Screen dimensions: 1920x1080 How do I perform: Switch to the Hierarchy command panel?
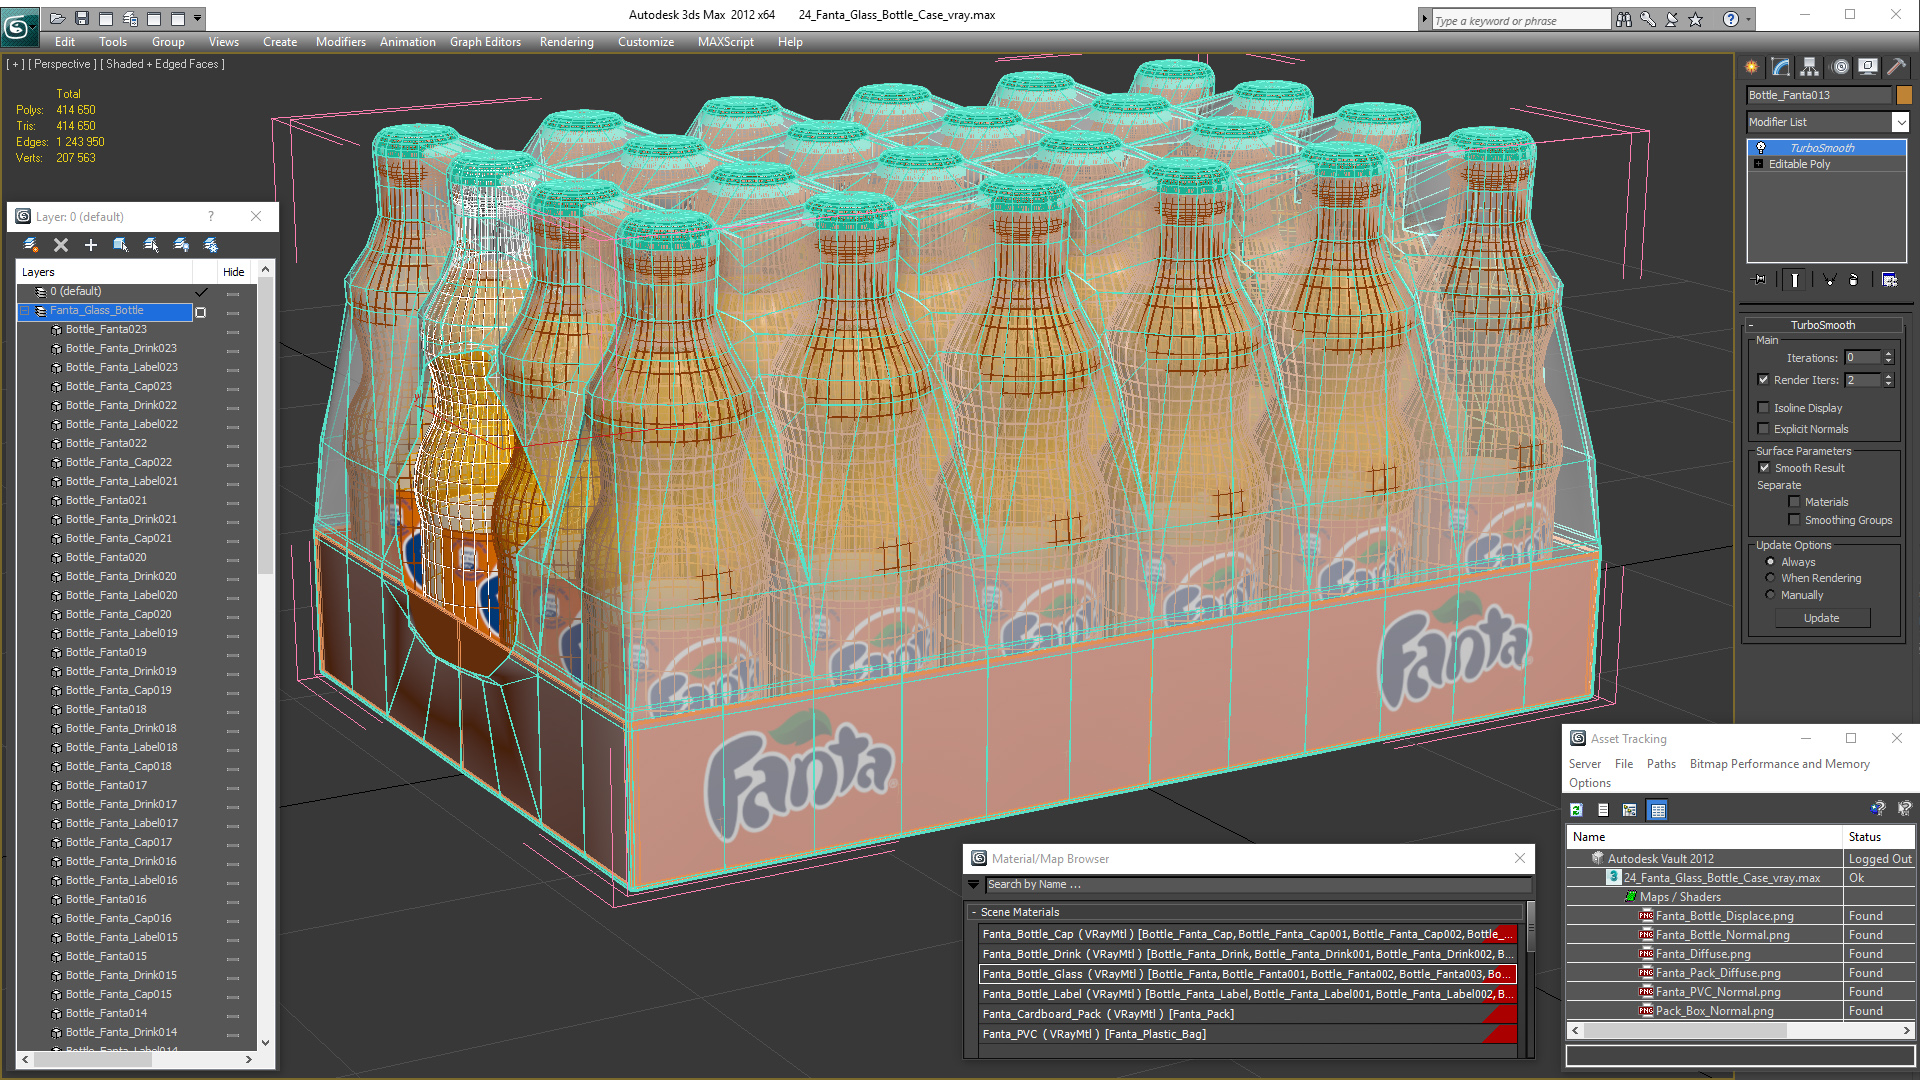tap(1810, 67)
